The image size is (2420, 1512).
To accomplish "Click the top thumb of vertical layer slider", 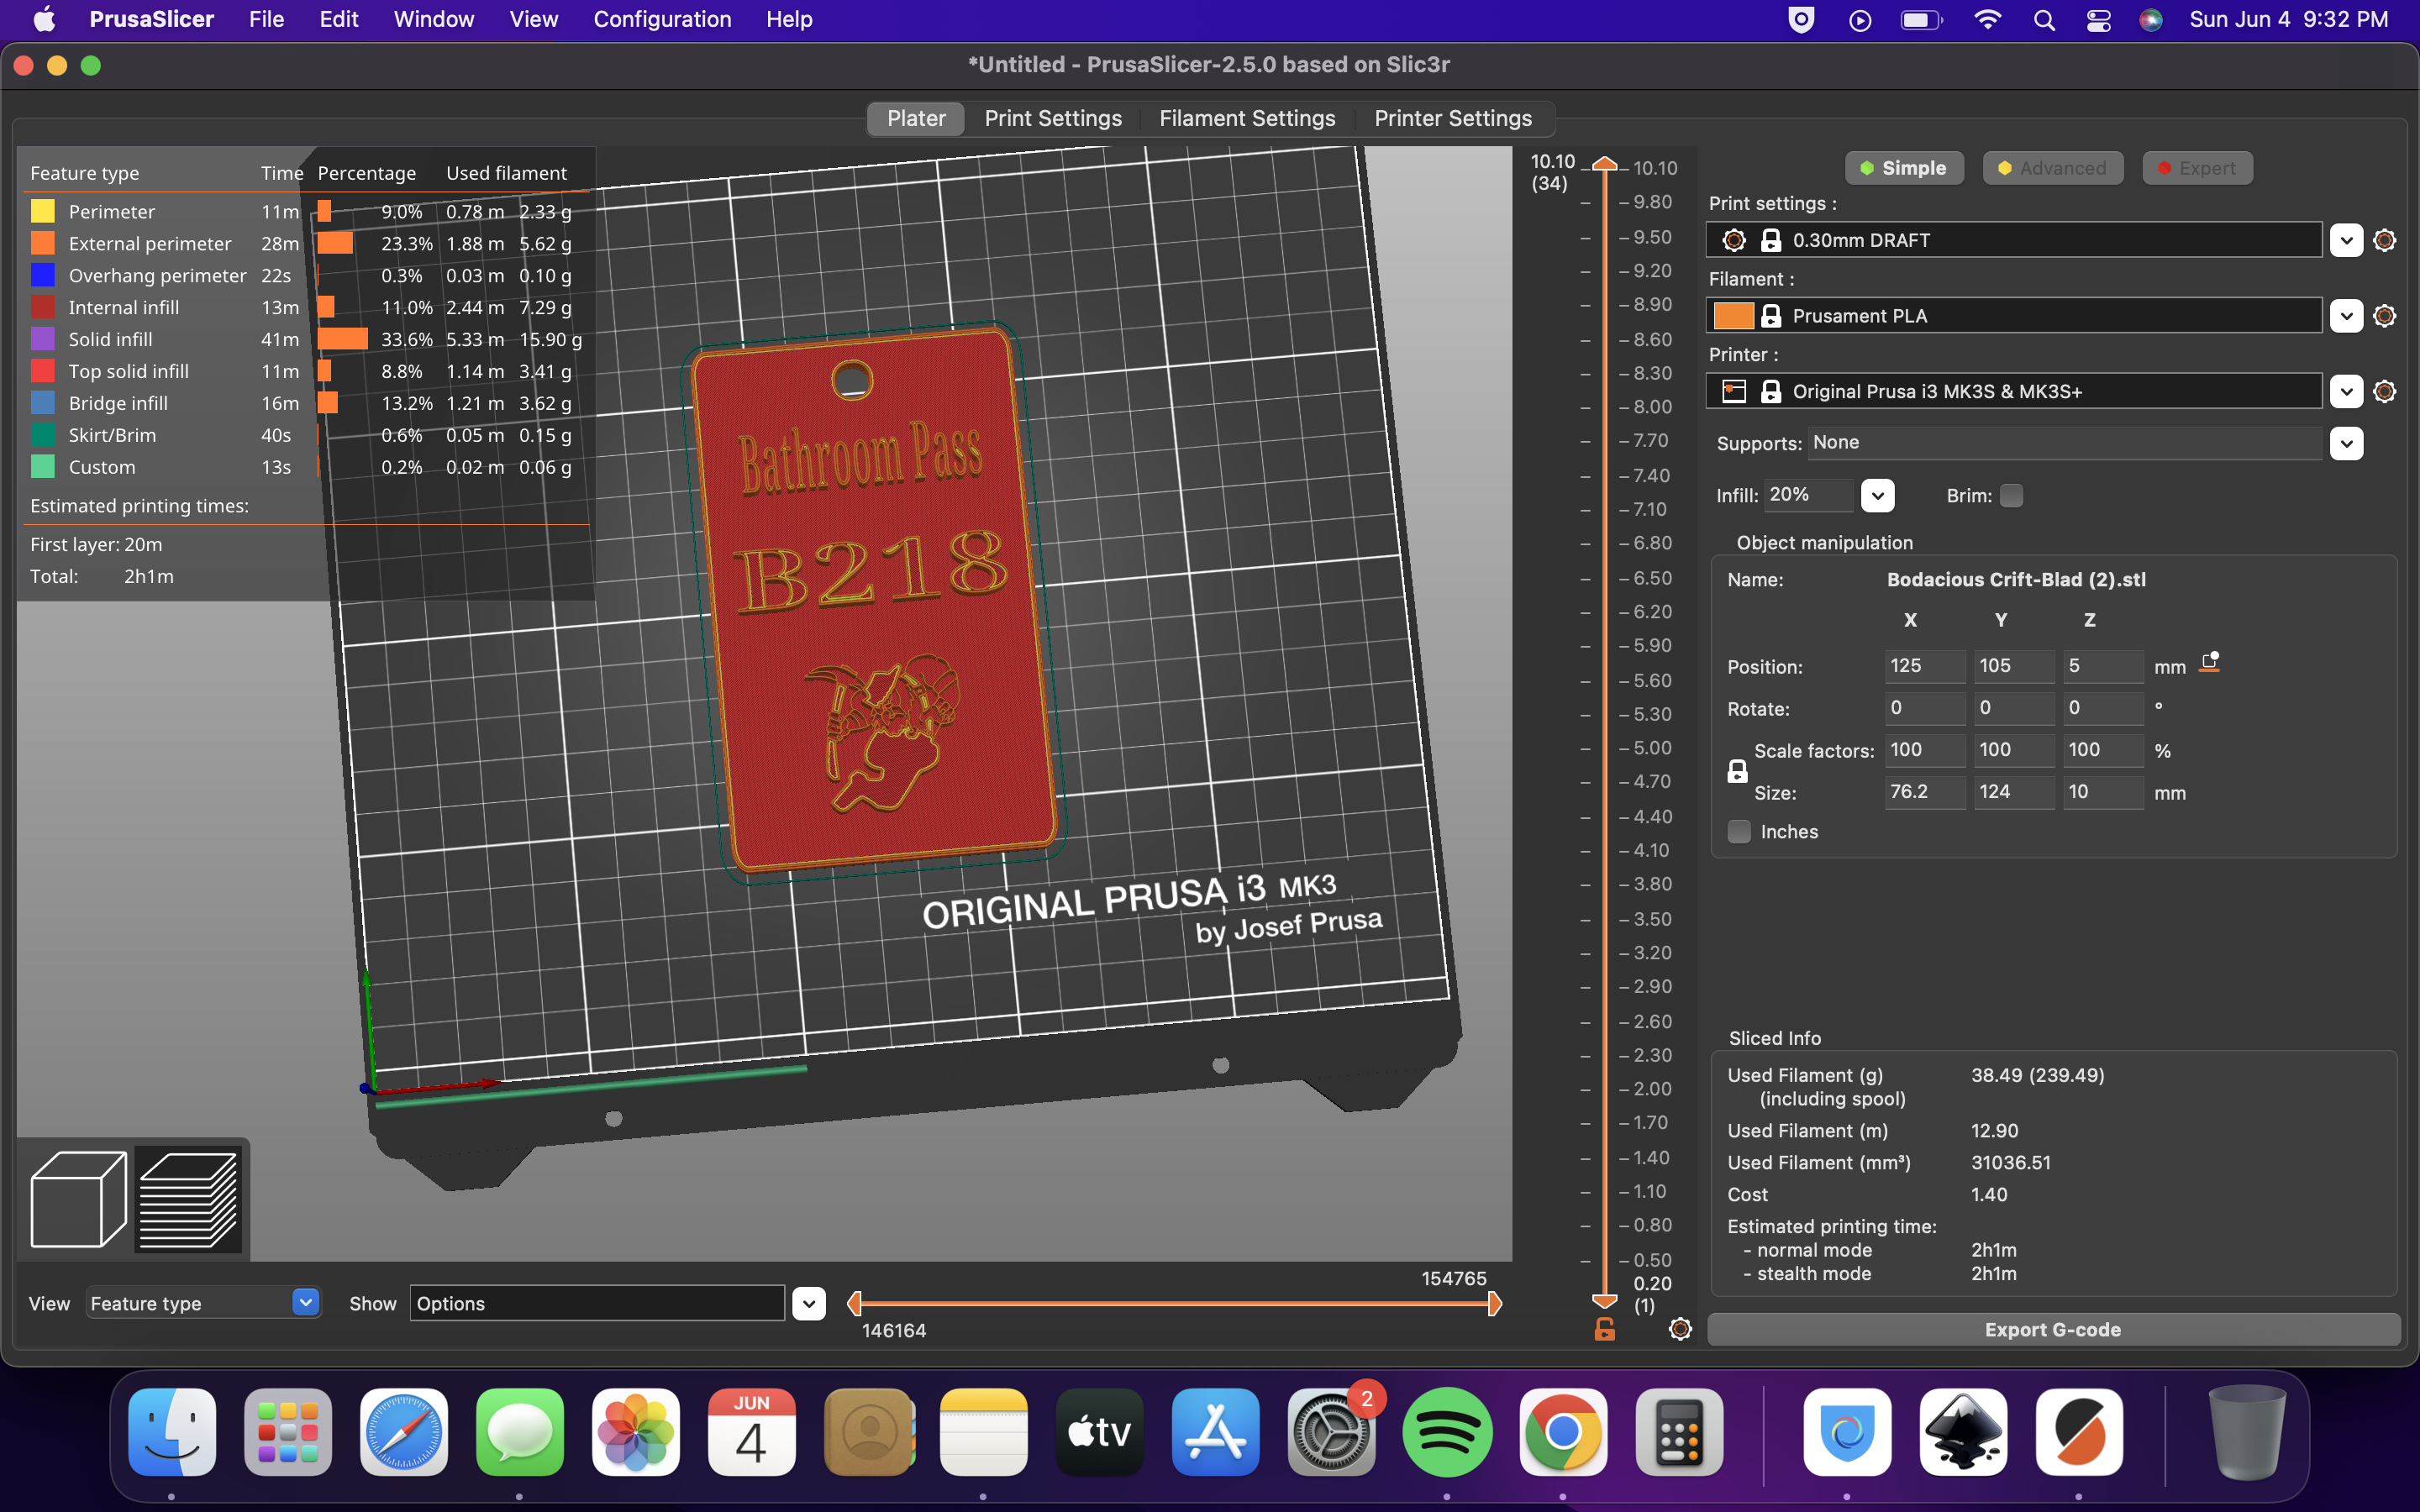I will pos(1604,163).
